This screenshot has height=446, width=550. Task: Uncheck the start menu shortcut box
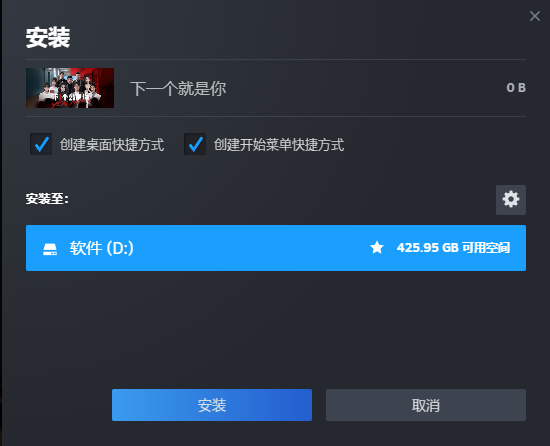point(195,144)
